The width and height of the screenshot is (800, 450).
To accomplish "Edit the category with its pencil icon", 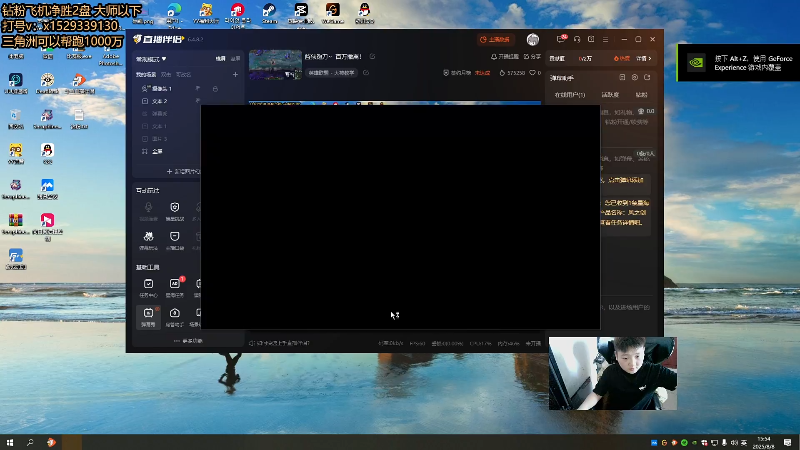I will click(366, 73).
